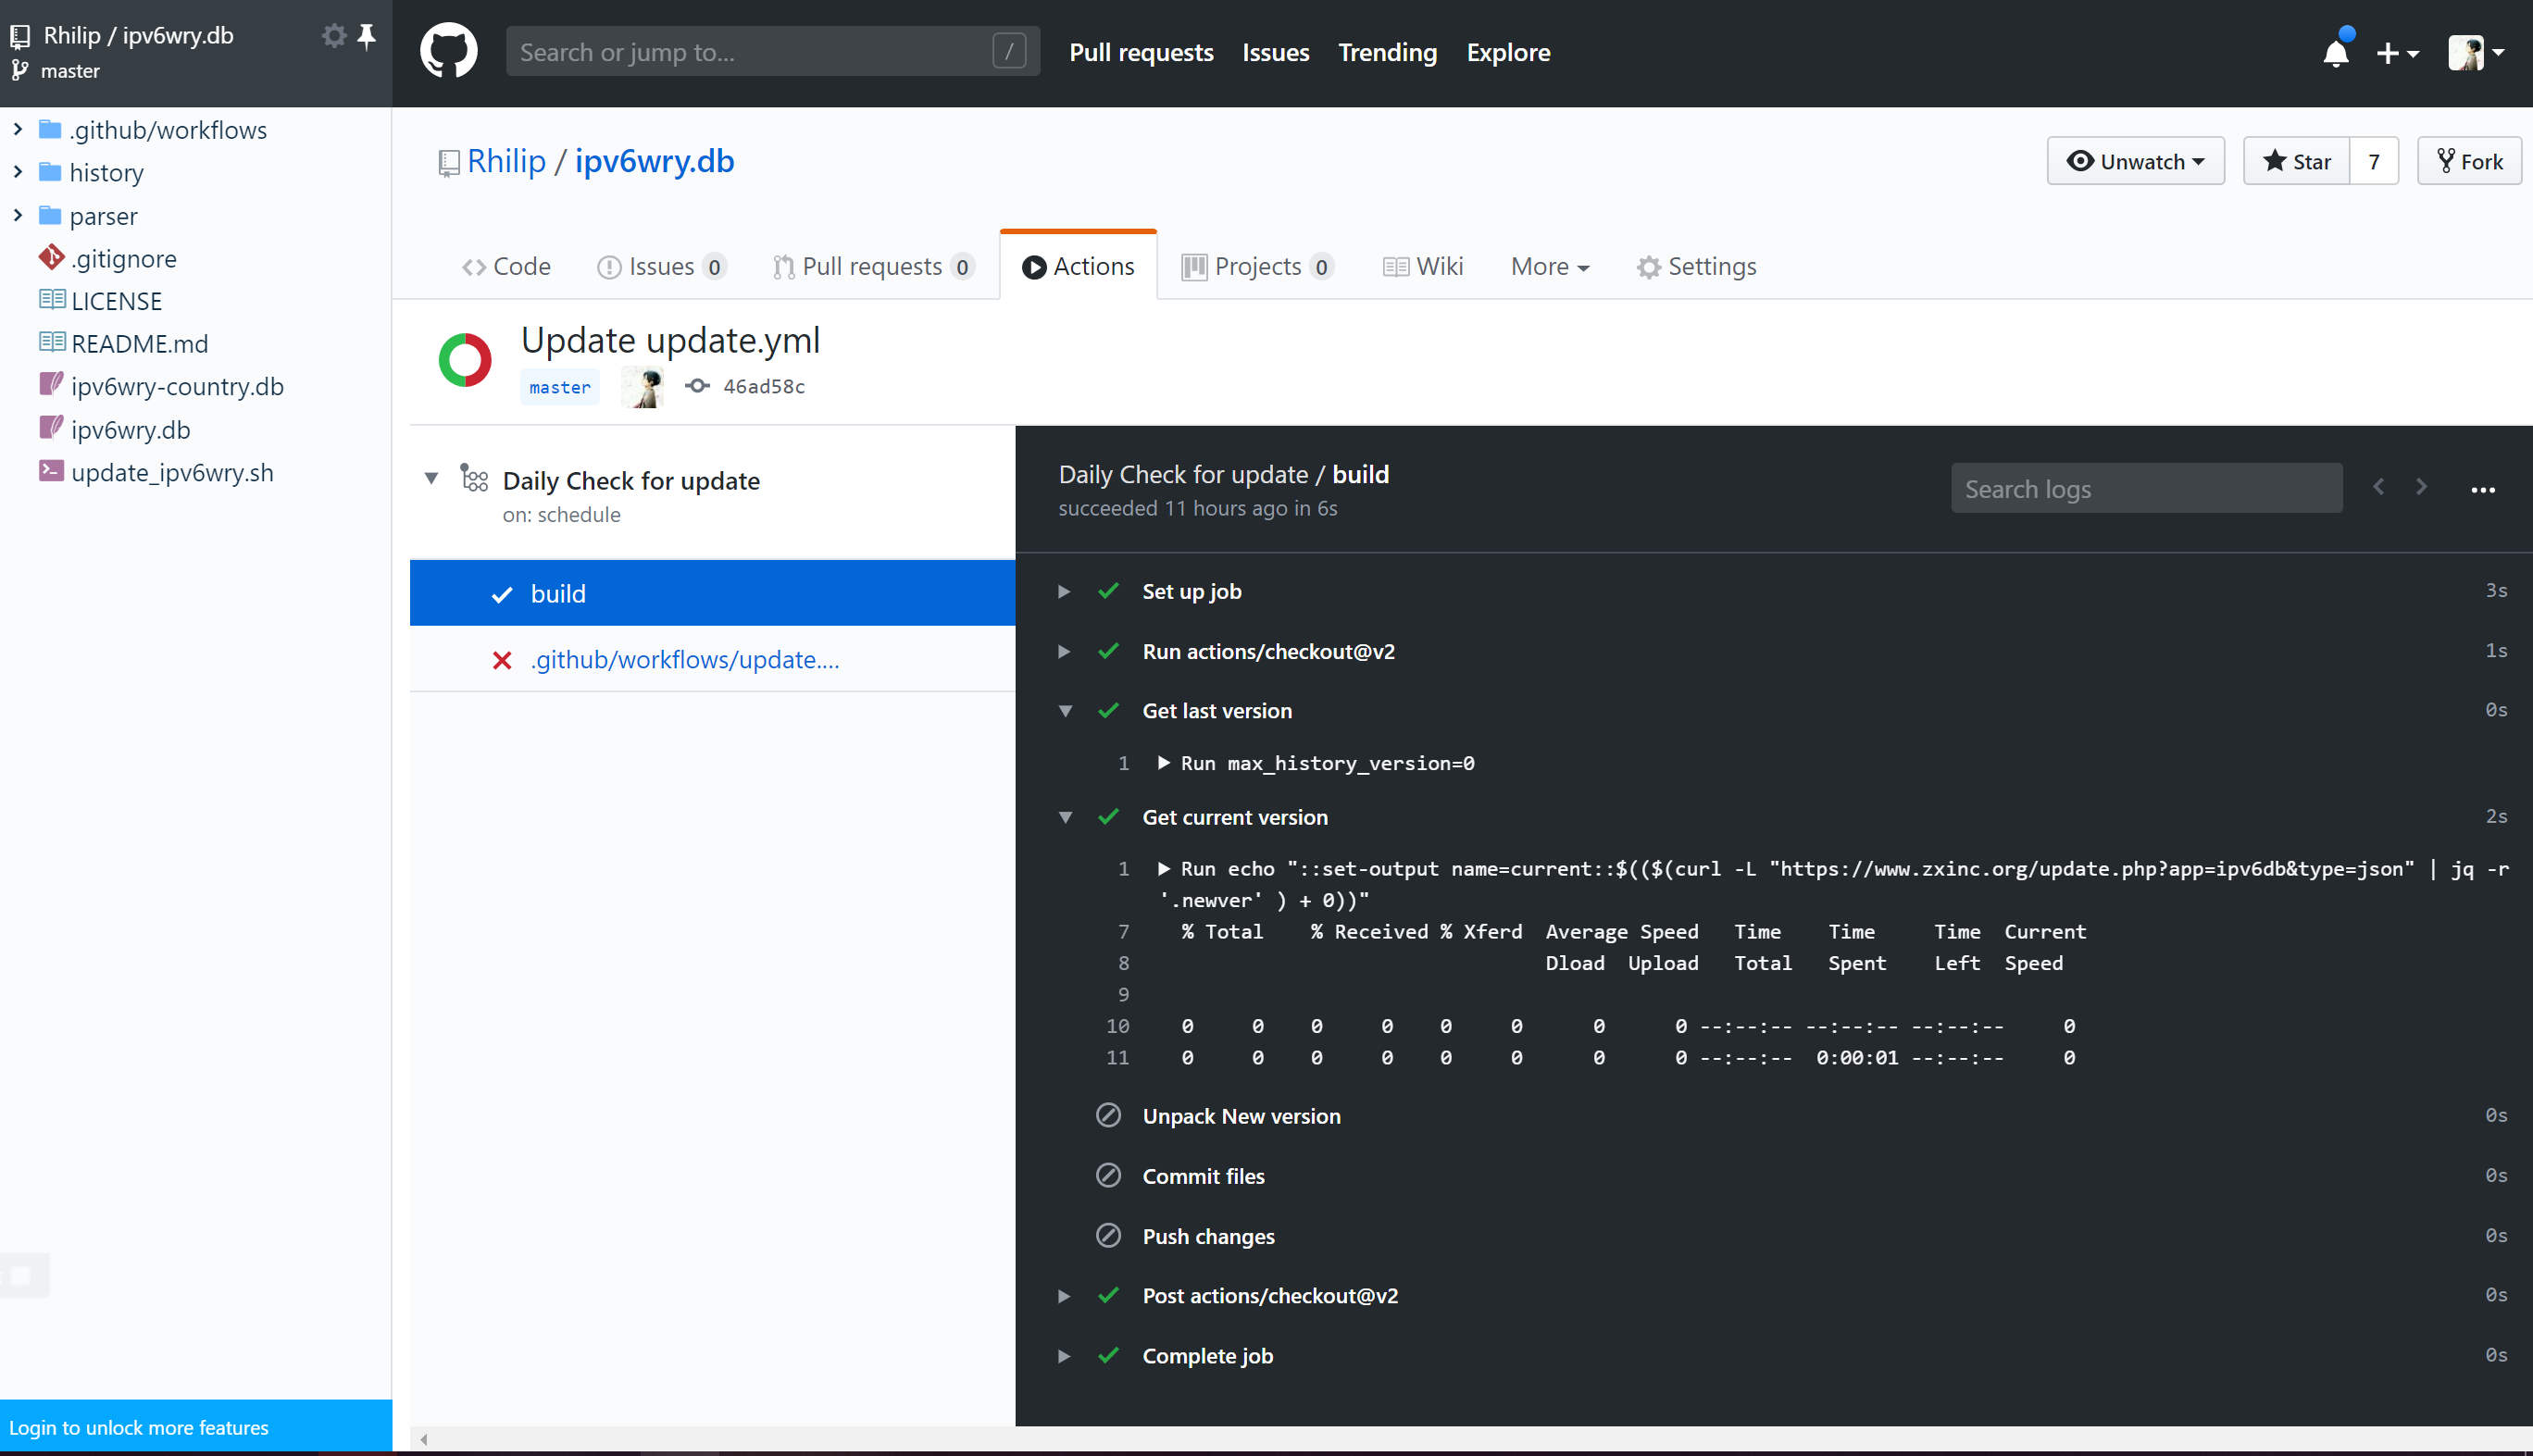Click the green check on the build job

[502, 594]
